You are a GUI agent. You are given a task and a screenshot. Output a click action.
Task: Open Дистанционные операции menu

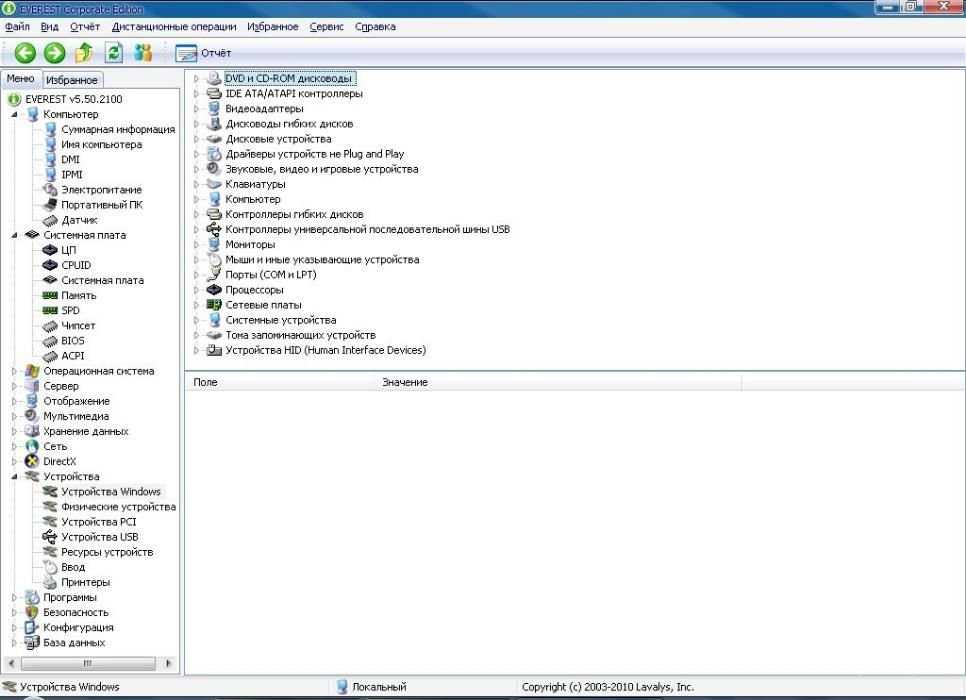pos(174,26)
